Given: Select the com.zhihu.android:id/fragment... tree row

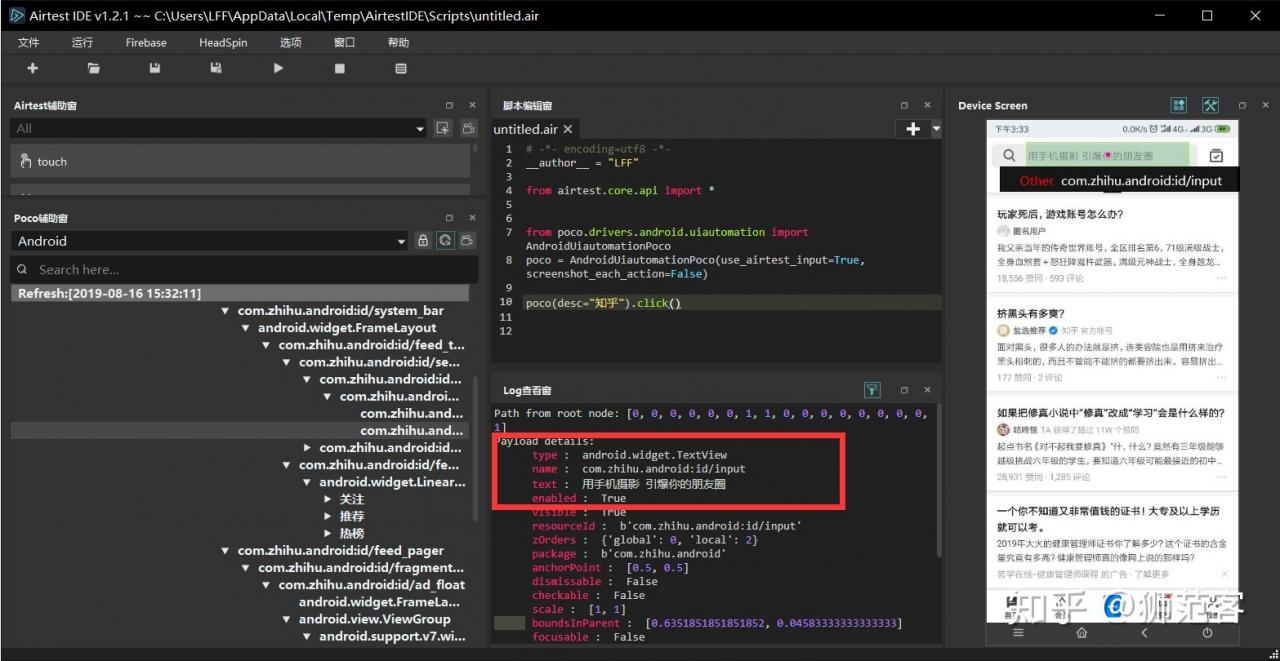Looking at the screenshot, I should click(x=361, y=567).
